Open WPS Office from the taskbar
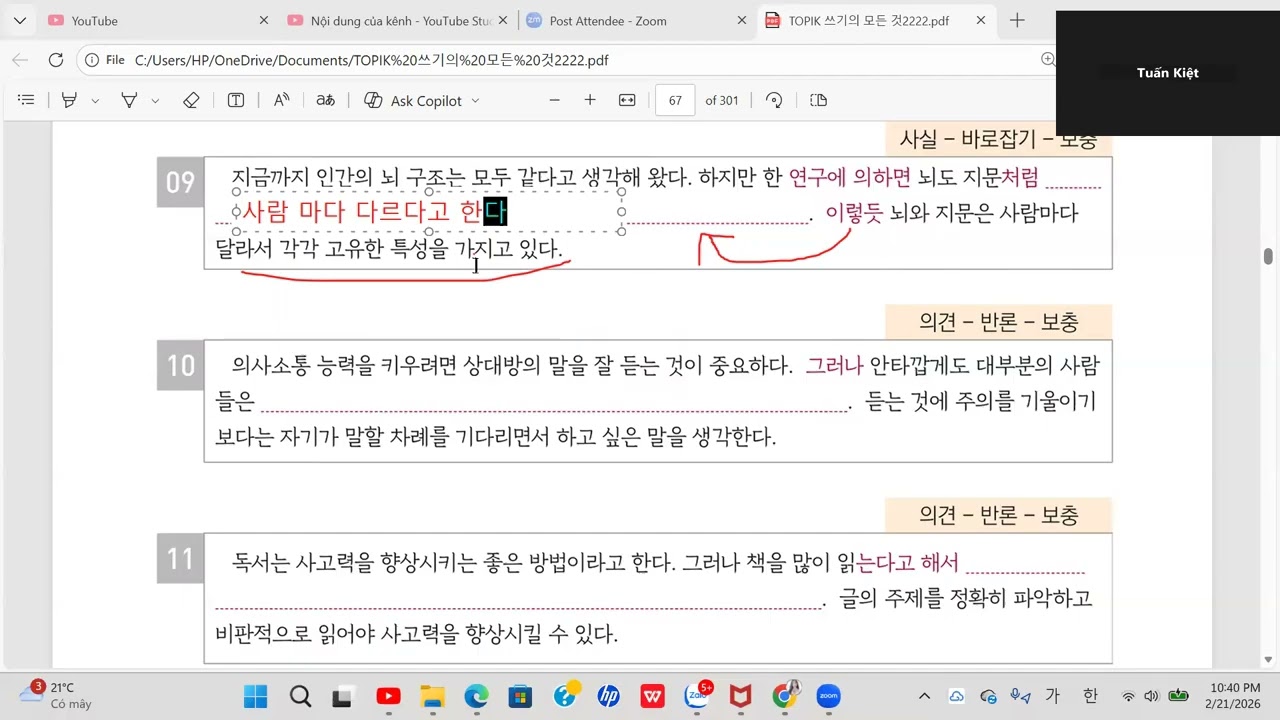1280x720 pixels. click(653, 696)
